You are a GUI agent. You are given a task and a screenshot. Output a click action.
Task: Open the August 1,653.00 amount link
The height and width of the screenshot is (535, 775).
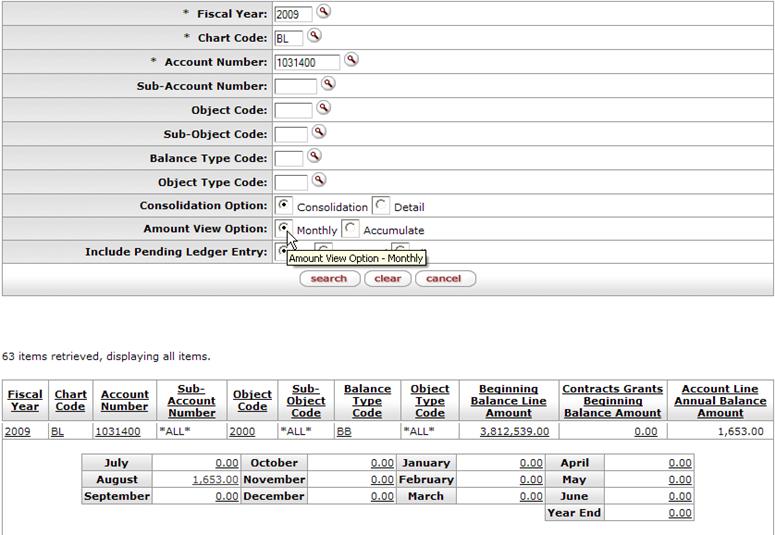coord(215,480)
